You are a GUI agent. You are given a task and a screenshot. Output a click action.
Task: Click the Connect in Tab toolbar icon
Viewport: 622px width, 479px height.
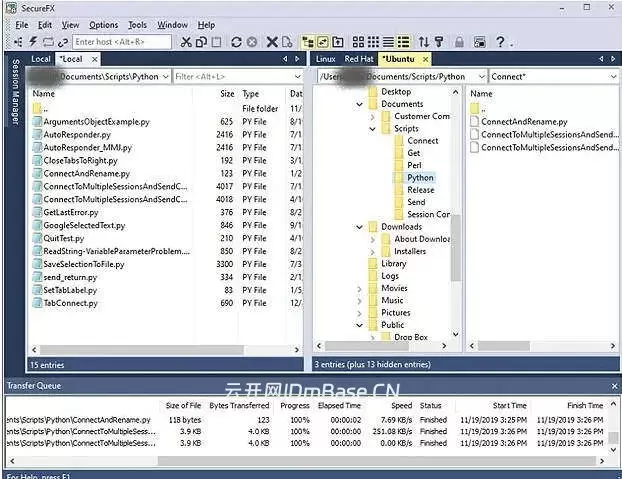coord(48,42)
